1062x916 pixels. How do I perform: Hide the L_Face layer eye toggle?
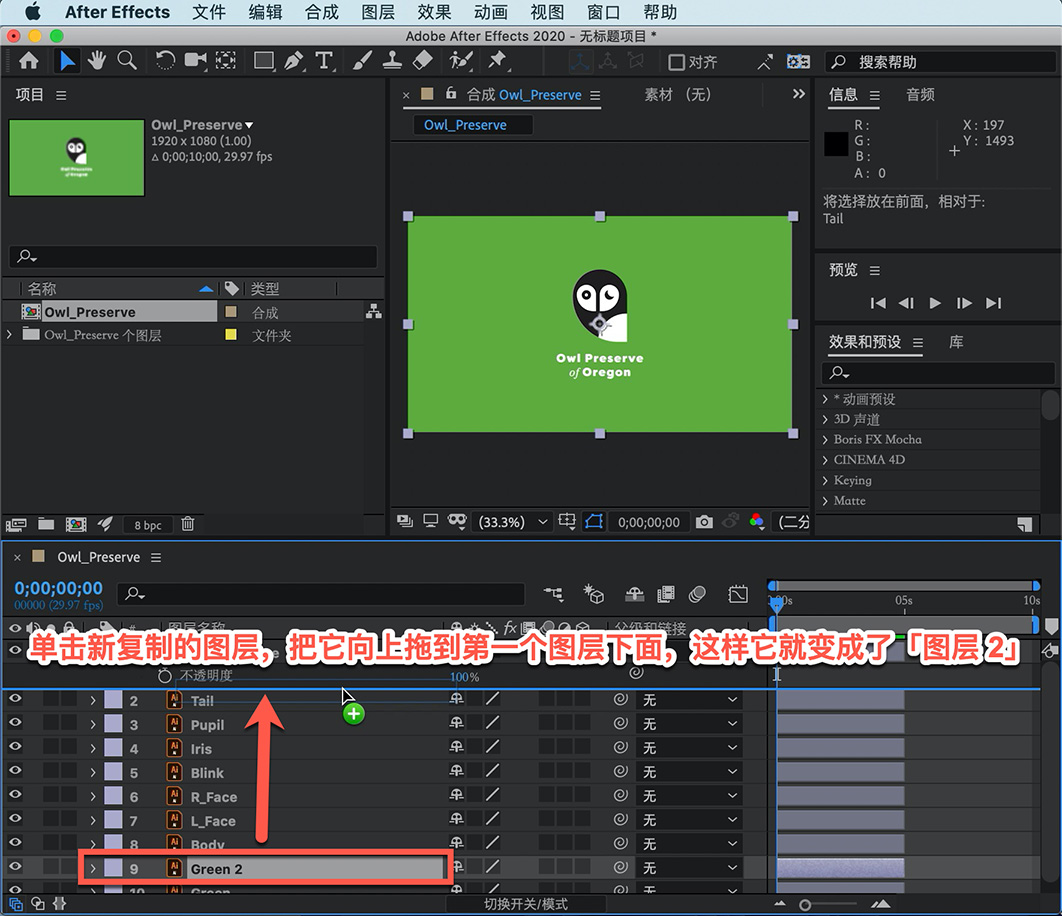[x=15, y=818]
